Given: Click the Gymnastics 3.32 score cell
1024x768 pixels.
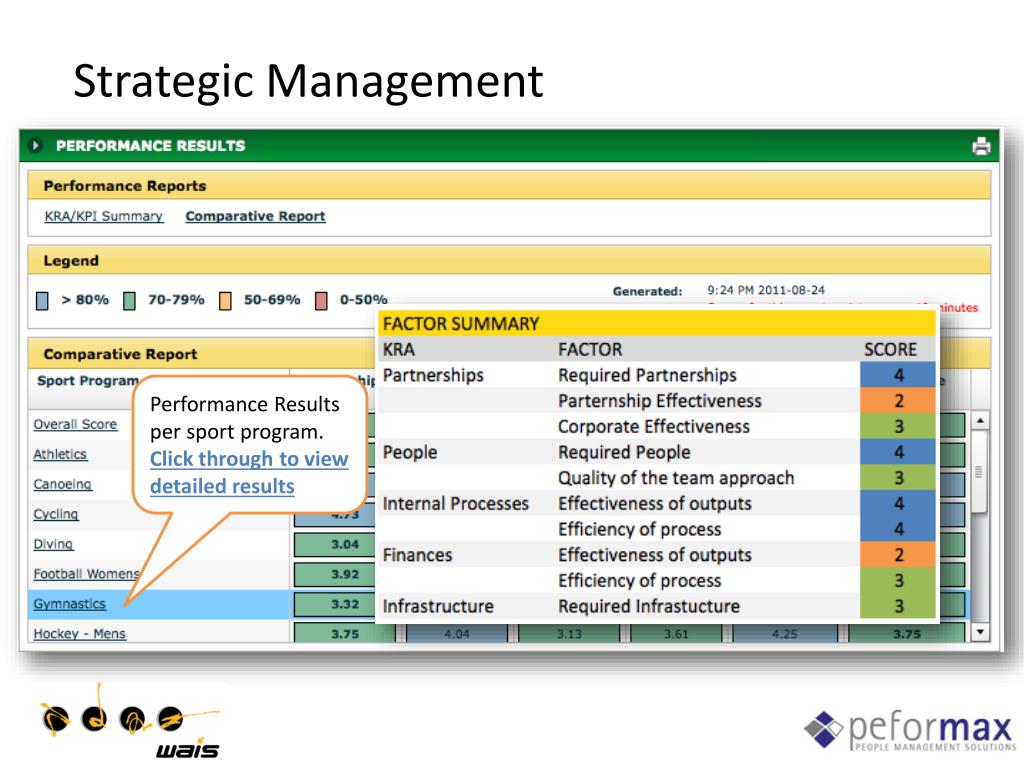Looking at the screenshot, I should coord(335,605).
